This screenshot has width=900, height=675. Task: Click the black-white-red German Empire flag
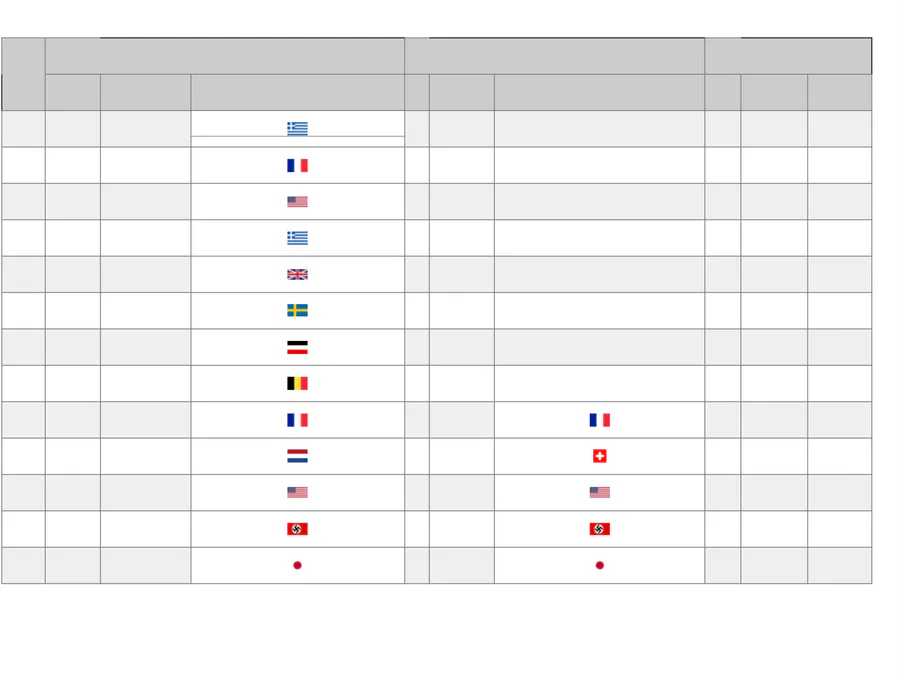tap(297, 347)
